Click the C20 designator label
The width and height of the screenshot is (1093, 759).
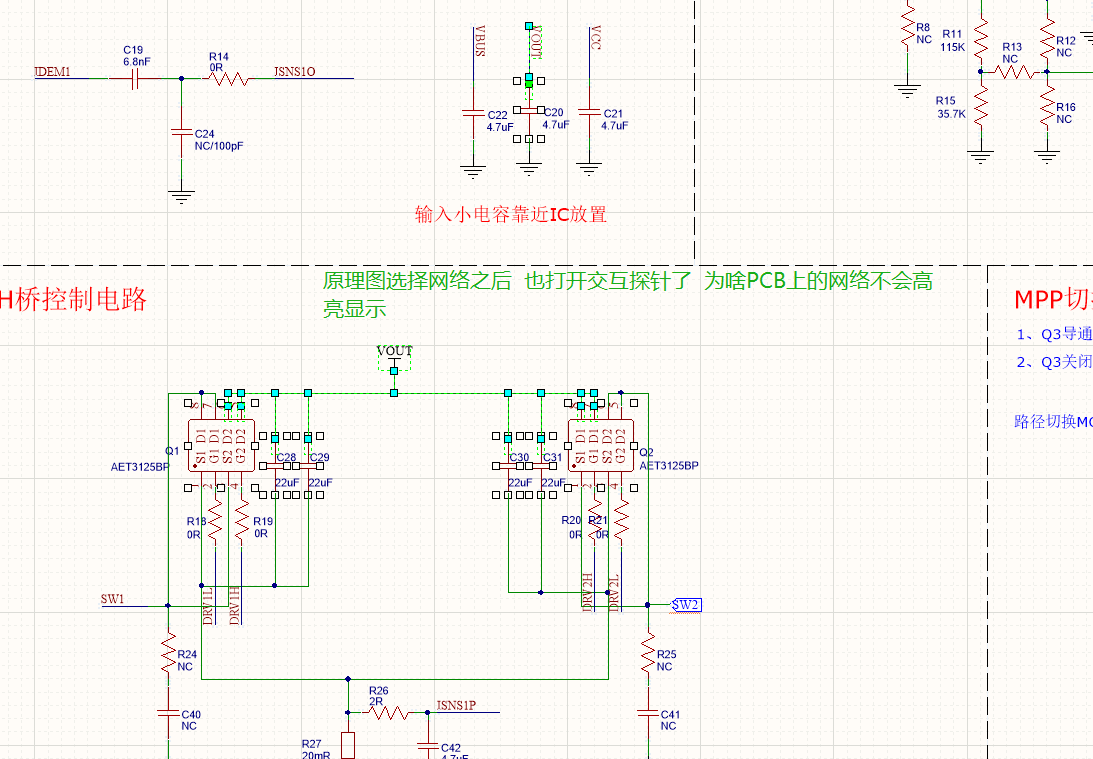point(554,112)
